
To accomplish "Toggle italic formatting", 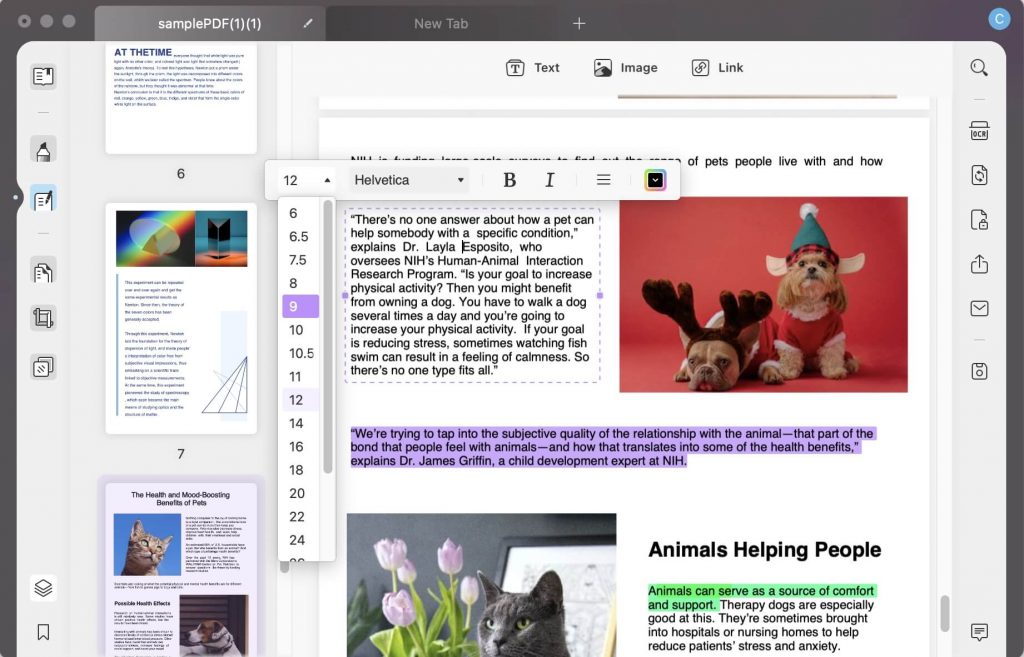I will (x=551, y=179).
